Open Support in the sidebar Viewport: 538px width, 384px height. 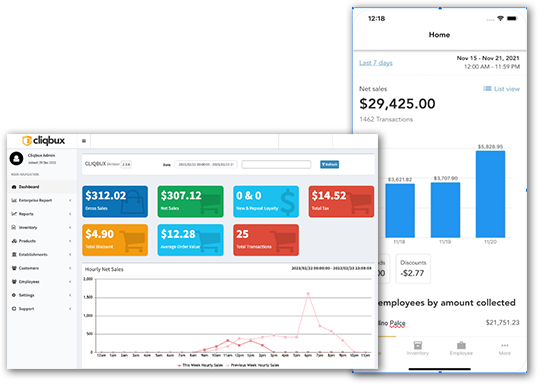(41, 309)
